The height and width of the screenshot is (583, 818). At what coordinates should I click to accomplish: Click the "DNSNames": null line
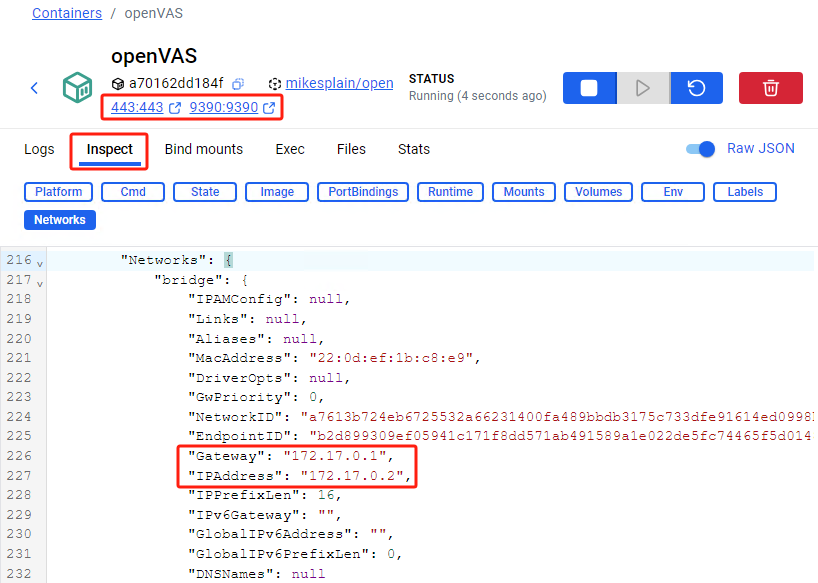pos(256,574)
